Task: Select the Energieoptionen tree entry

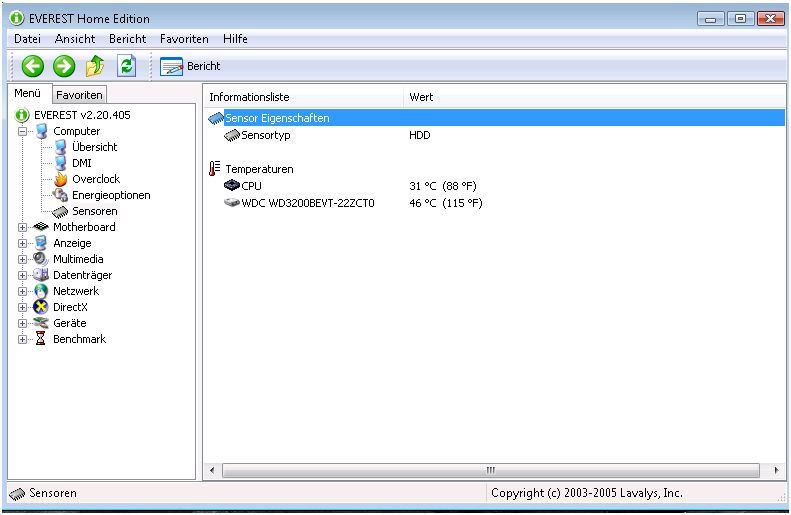Action: coord(111,195)
